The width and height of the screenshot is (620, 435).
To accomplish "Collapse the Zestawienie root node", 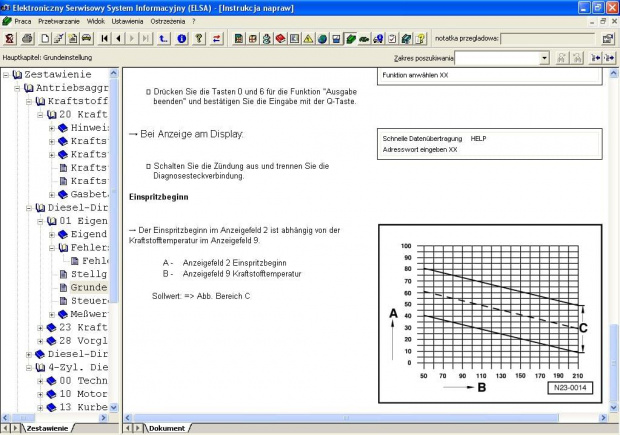I will [x=6, y=74].
